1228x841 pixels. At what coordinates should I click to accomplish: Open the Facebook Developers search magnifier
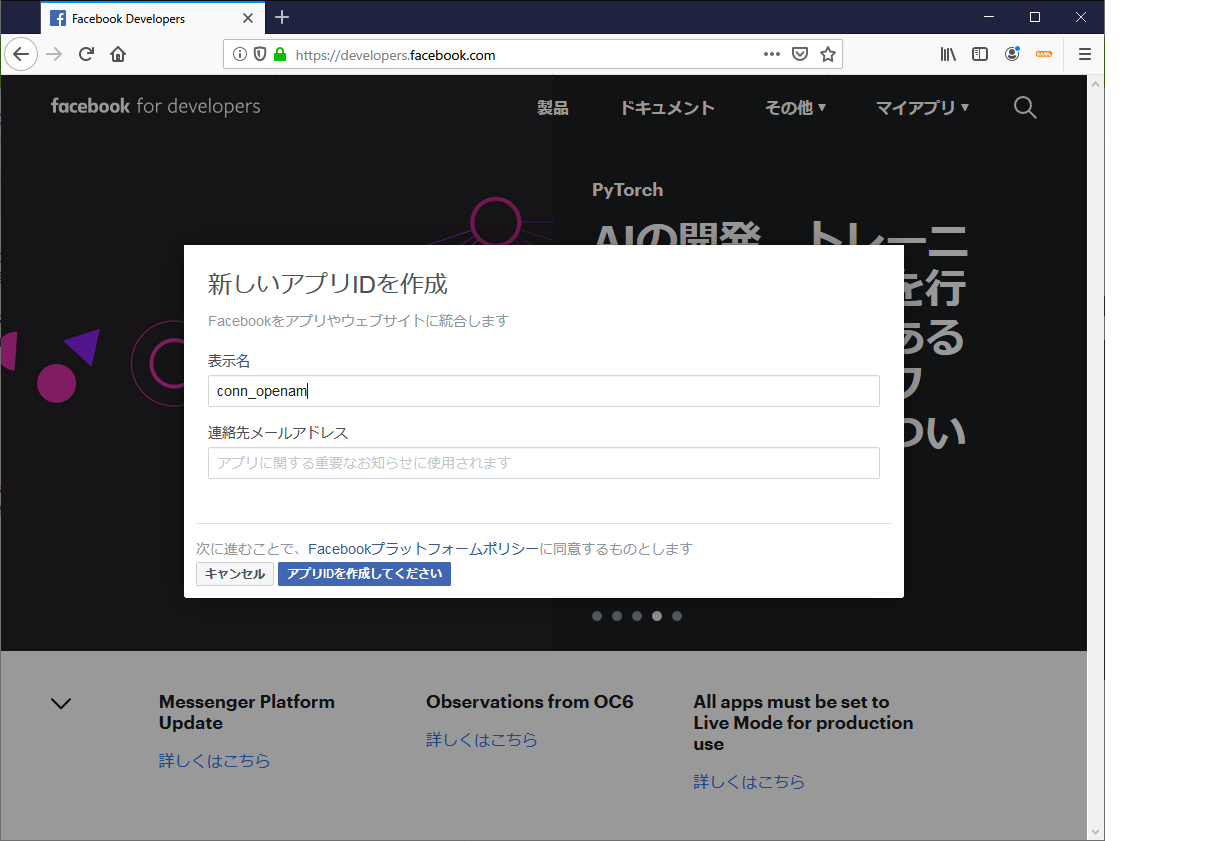click(x=1025, y=107)
